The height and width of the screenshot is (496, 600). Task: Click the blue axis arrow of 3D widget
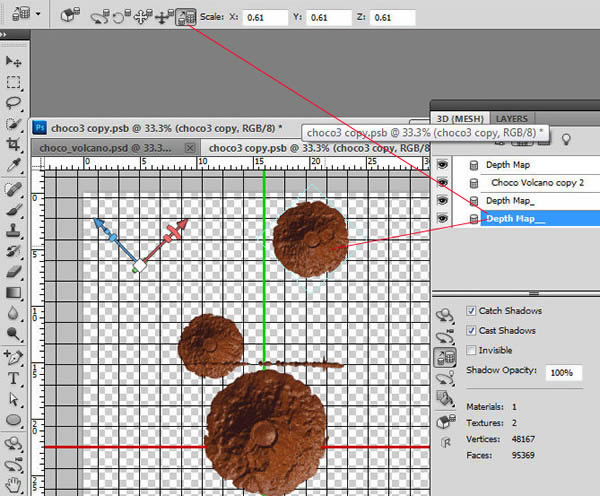99,223
